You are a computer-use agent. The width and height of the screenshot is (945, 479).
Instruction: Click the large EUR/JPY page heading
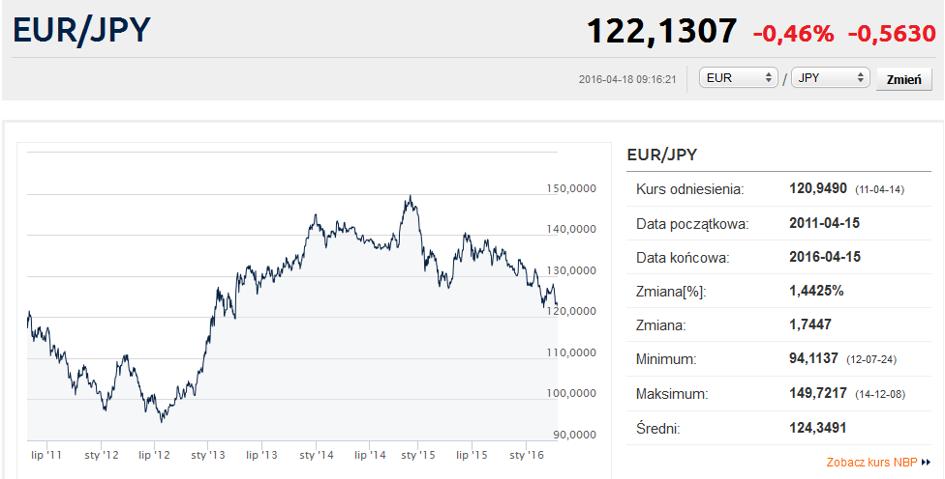[82, 31]
